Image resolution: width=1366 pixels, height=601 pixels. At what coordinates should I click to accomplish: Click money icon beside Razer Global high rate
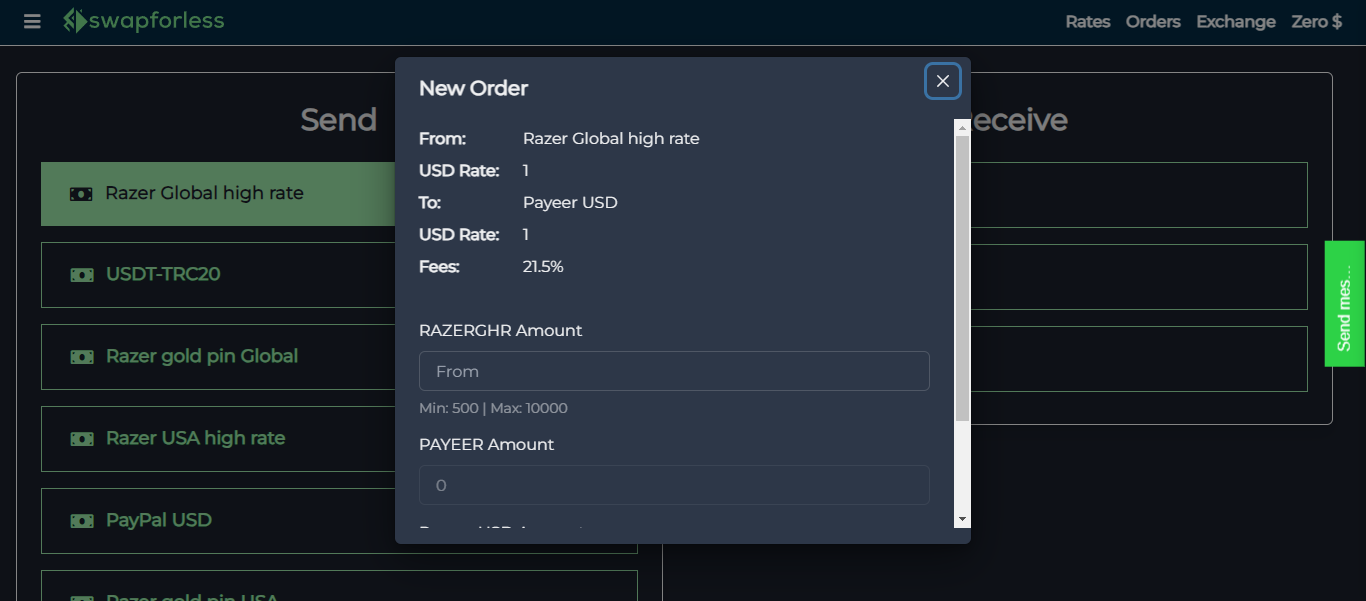(81, 194)
